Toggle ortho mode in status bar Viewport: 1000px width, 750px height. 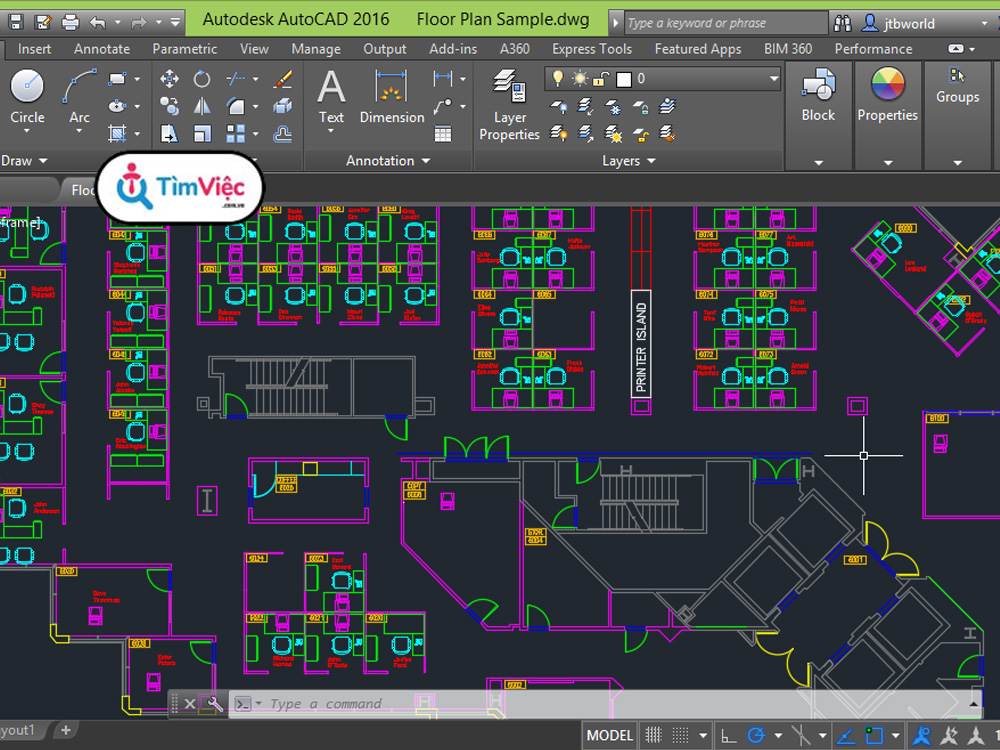729,736
